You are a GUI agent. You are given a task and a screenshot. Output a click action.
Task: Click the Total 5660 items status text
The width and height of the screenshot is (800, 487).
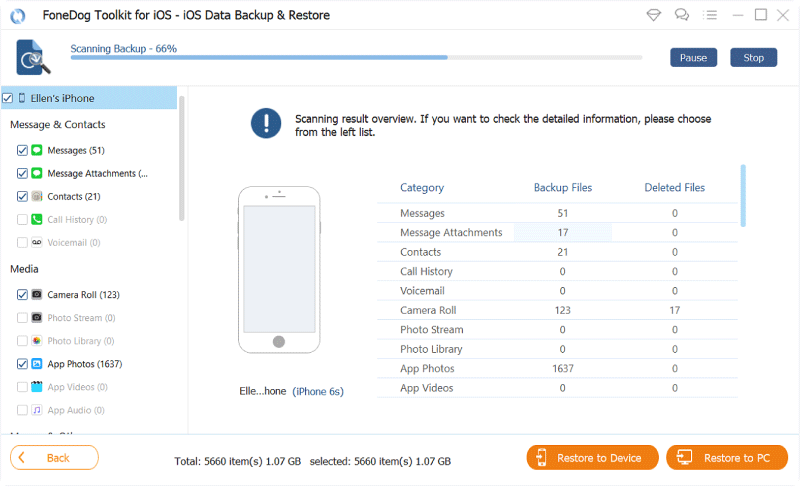point(238,461)
